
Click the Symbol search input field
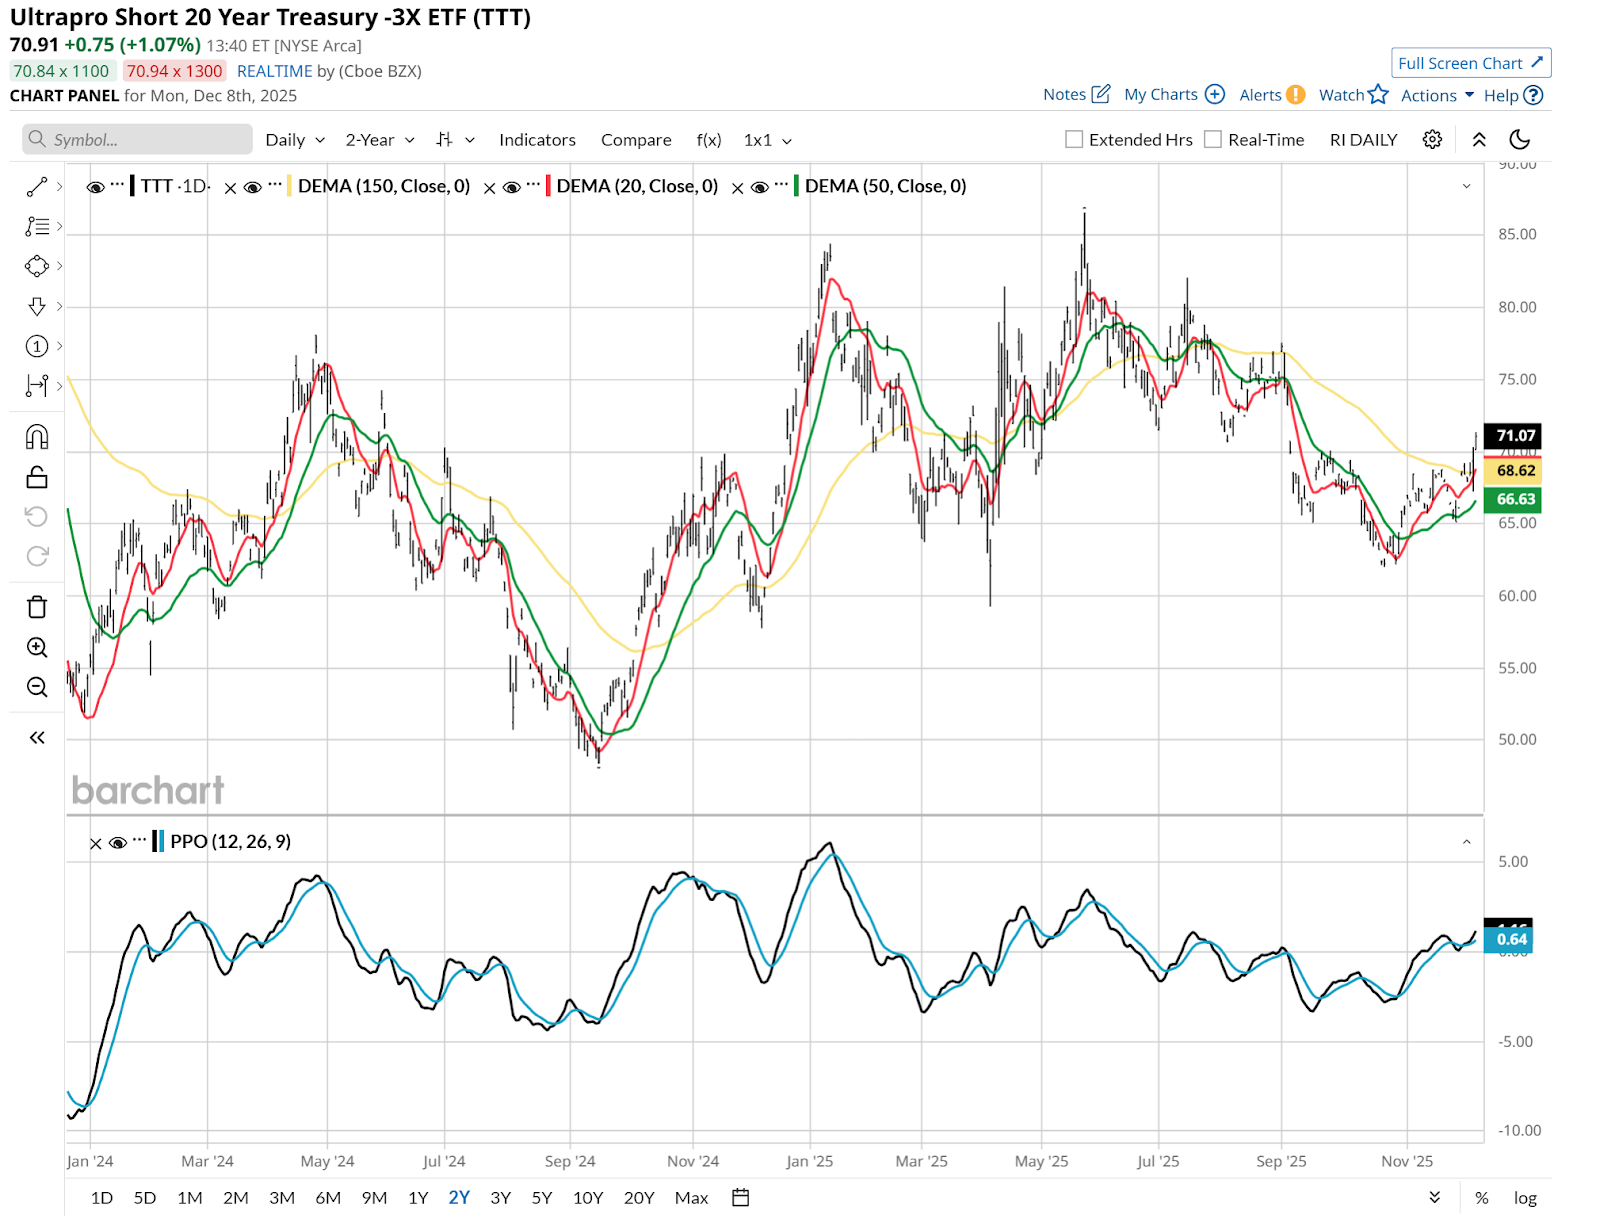pyautogui.click(x=138, y=140)
